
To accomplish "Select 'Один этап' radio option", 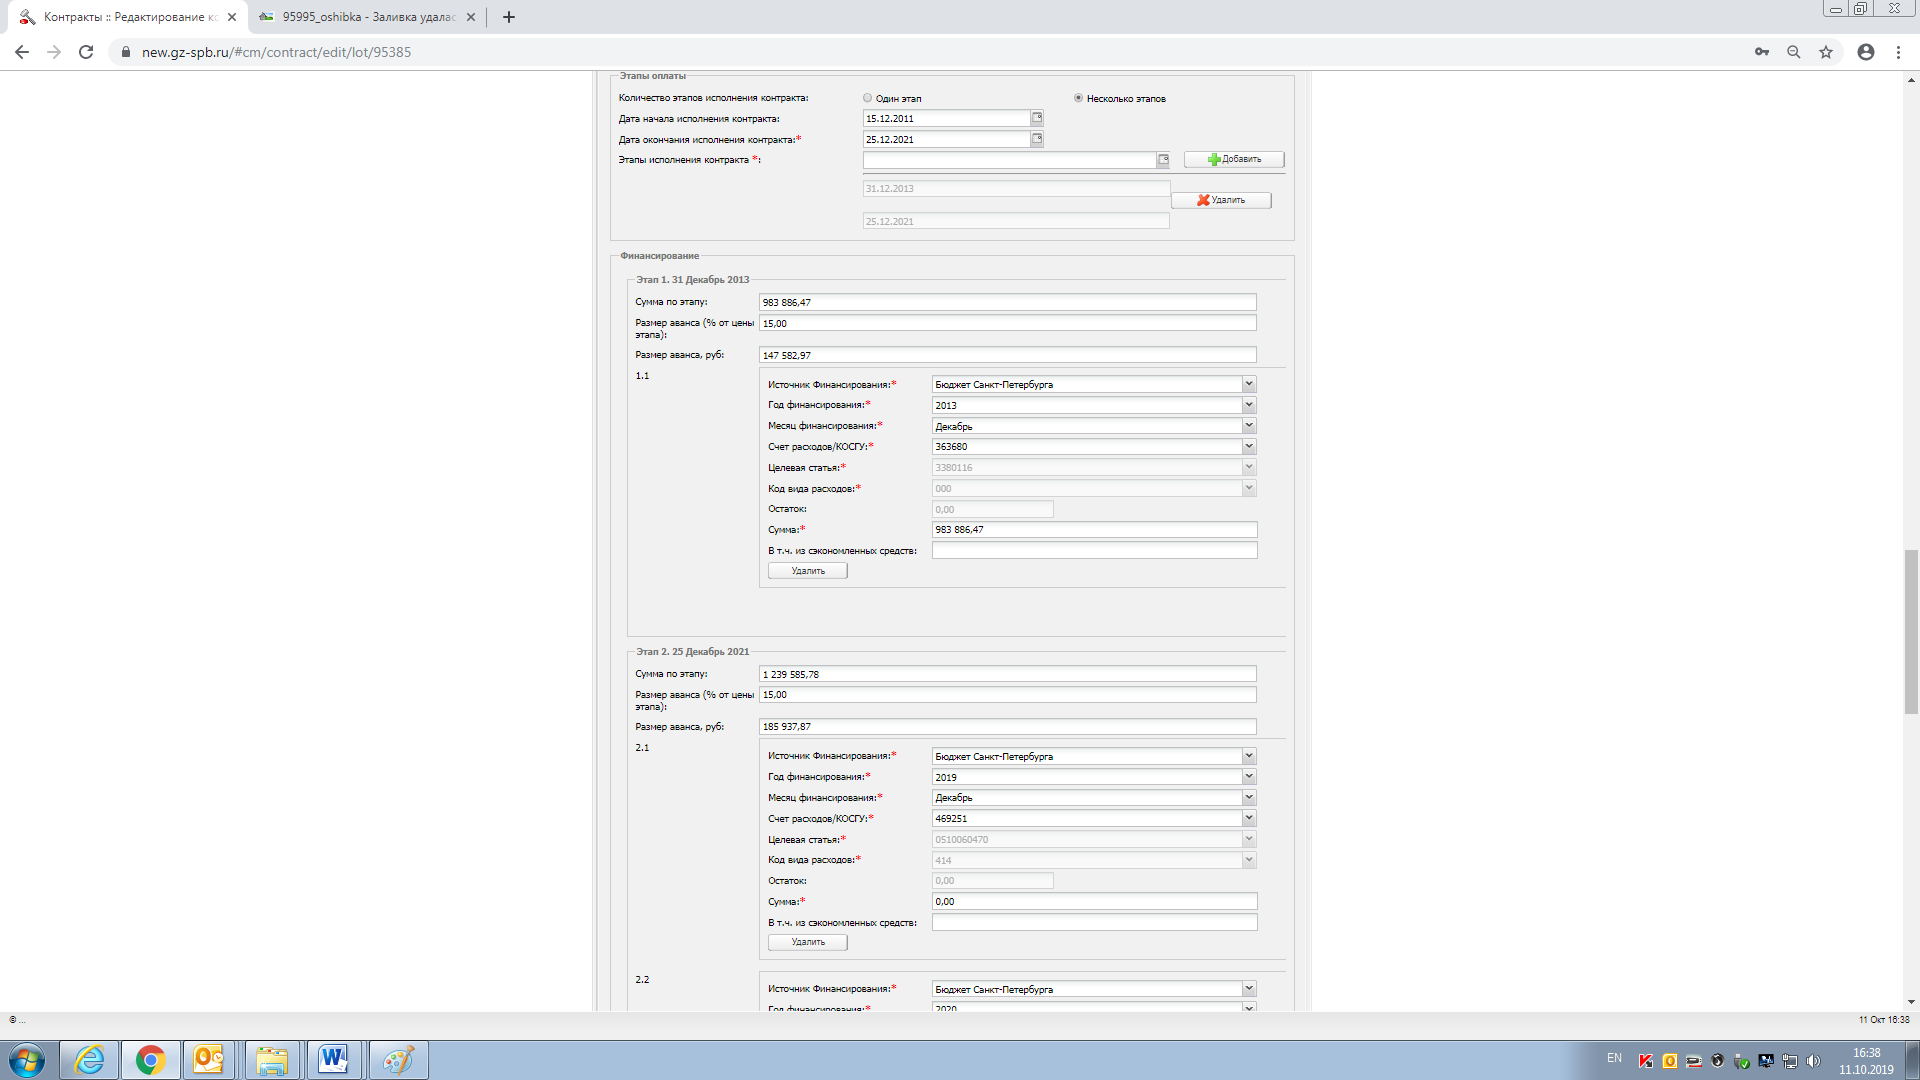I will point(868,98).
